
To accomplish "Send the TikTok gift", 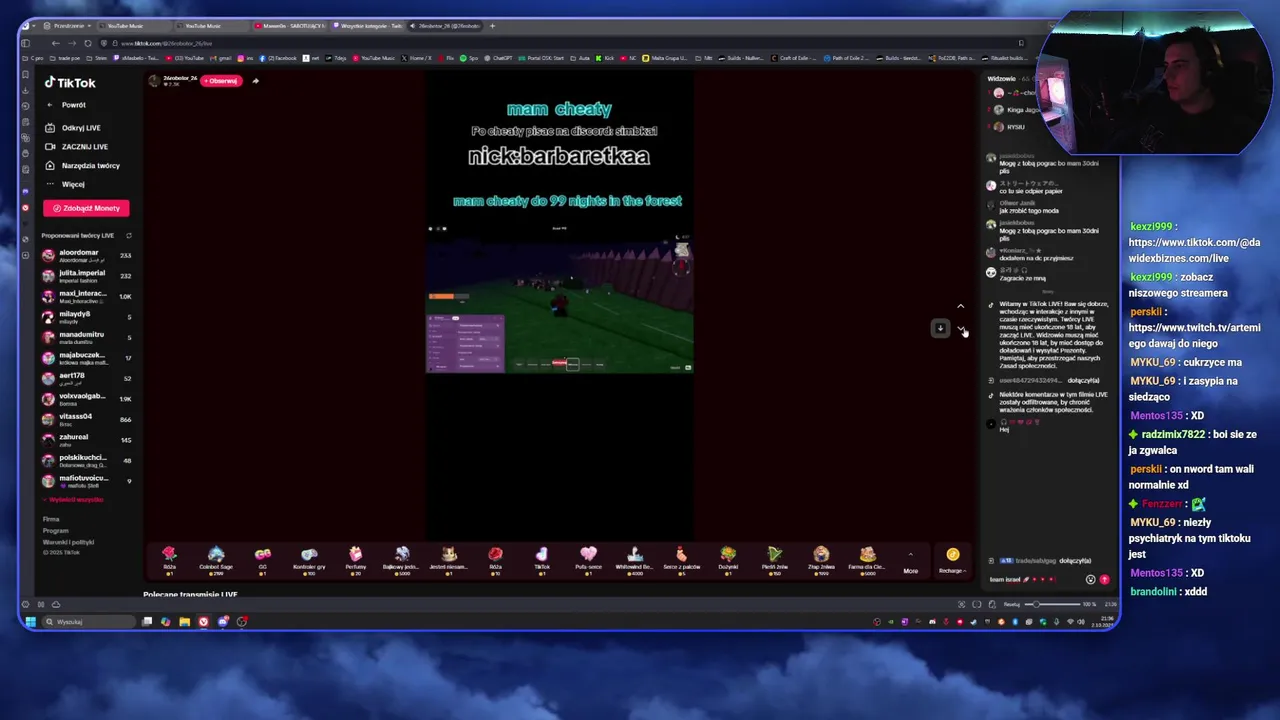I will (542, 559).
